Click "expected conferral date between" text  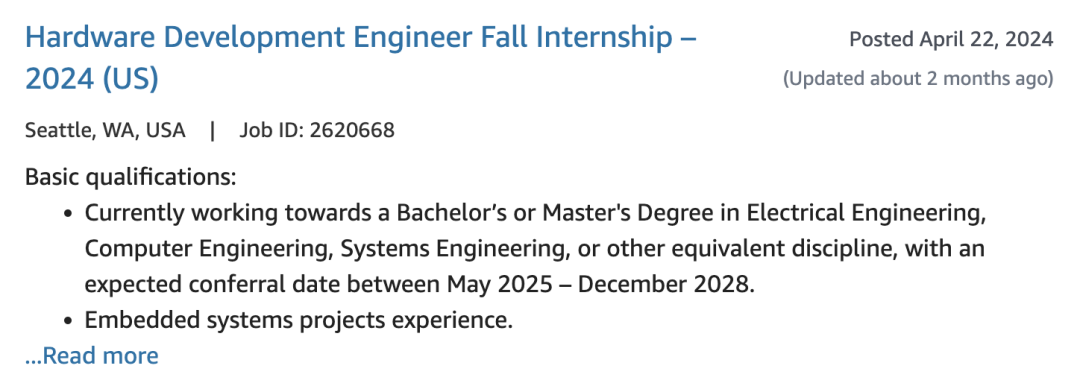click(x=262, y=284)
